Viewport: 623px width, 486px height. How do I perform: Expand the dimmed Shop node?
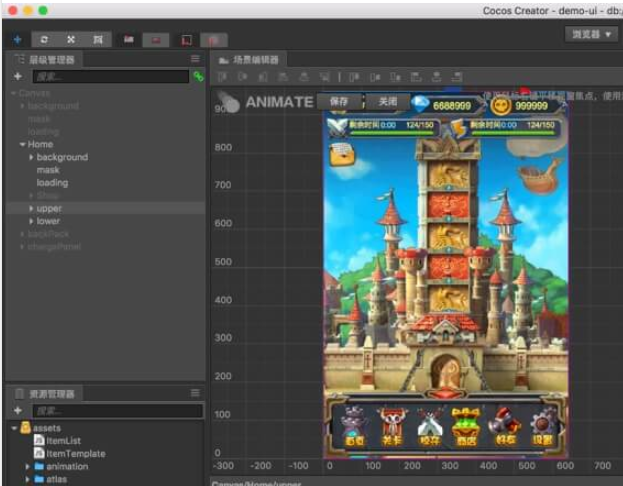(x=31, y=196)
